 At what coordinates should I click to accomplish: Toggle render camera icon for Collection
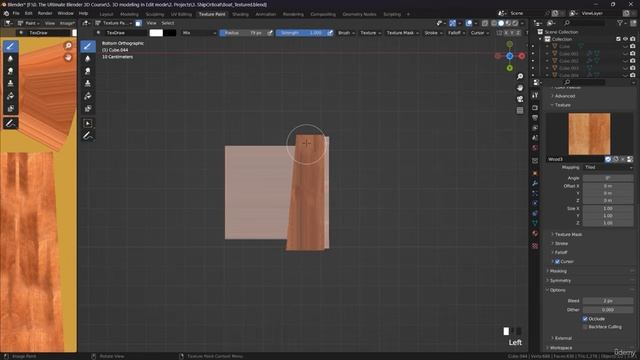[633, 39]
